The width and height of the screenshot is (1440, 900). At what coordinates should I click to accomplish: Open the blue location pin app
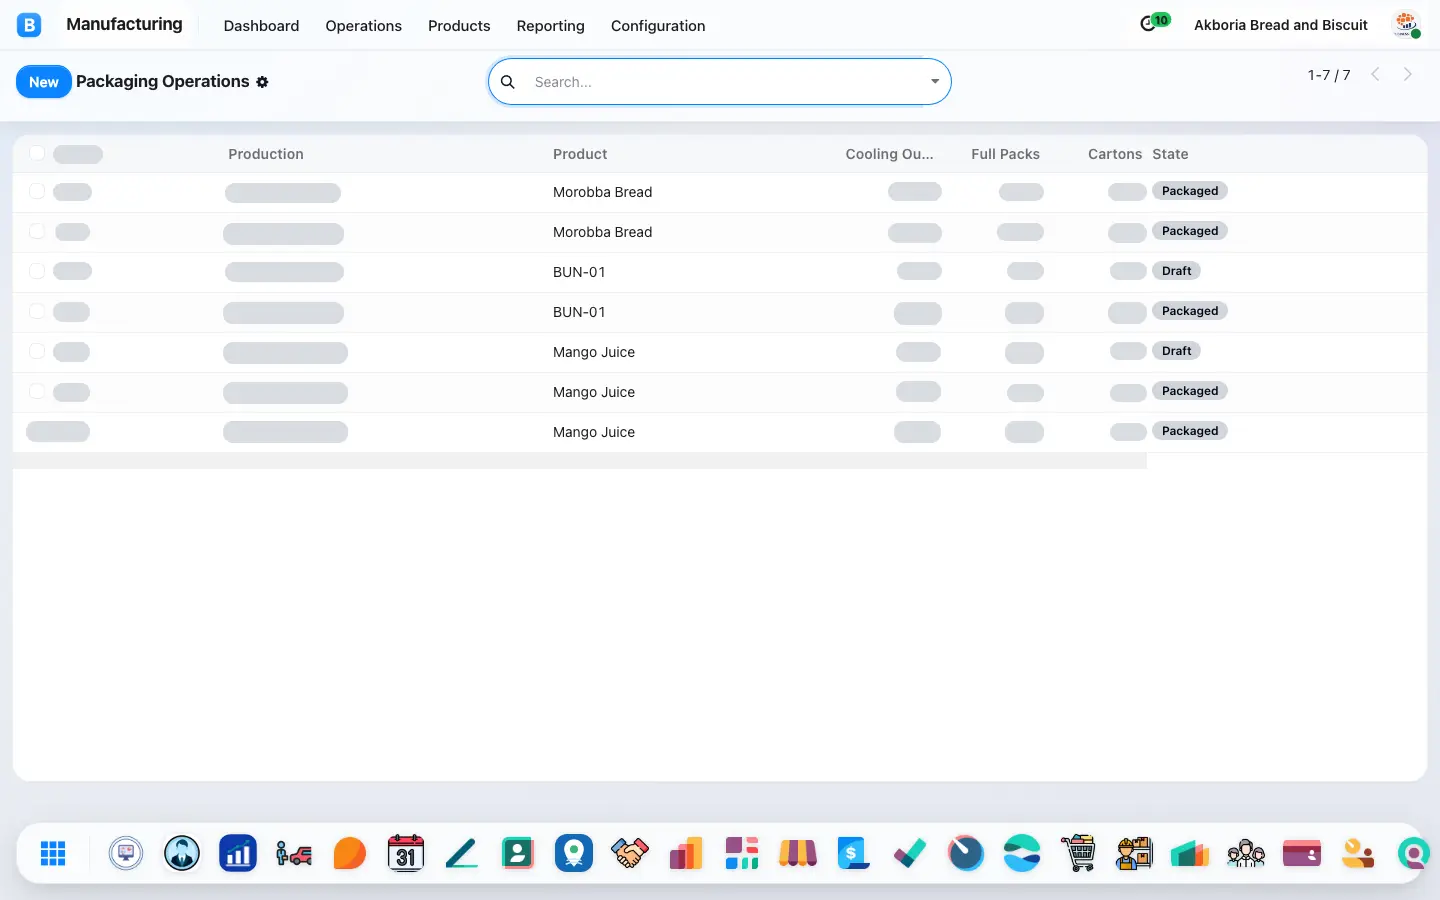click(574, 853)
